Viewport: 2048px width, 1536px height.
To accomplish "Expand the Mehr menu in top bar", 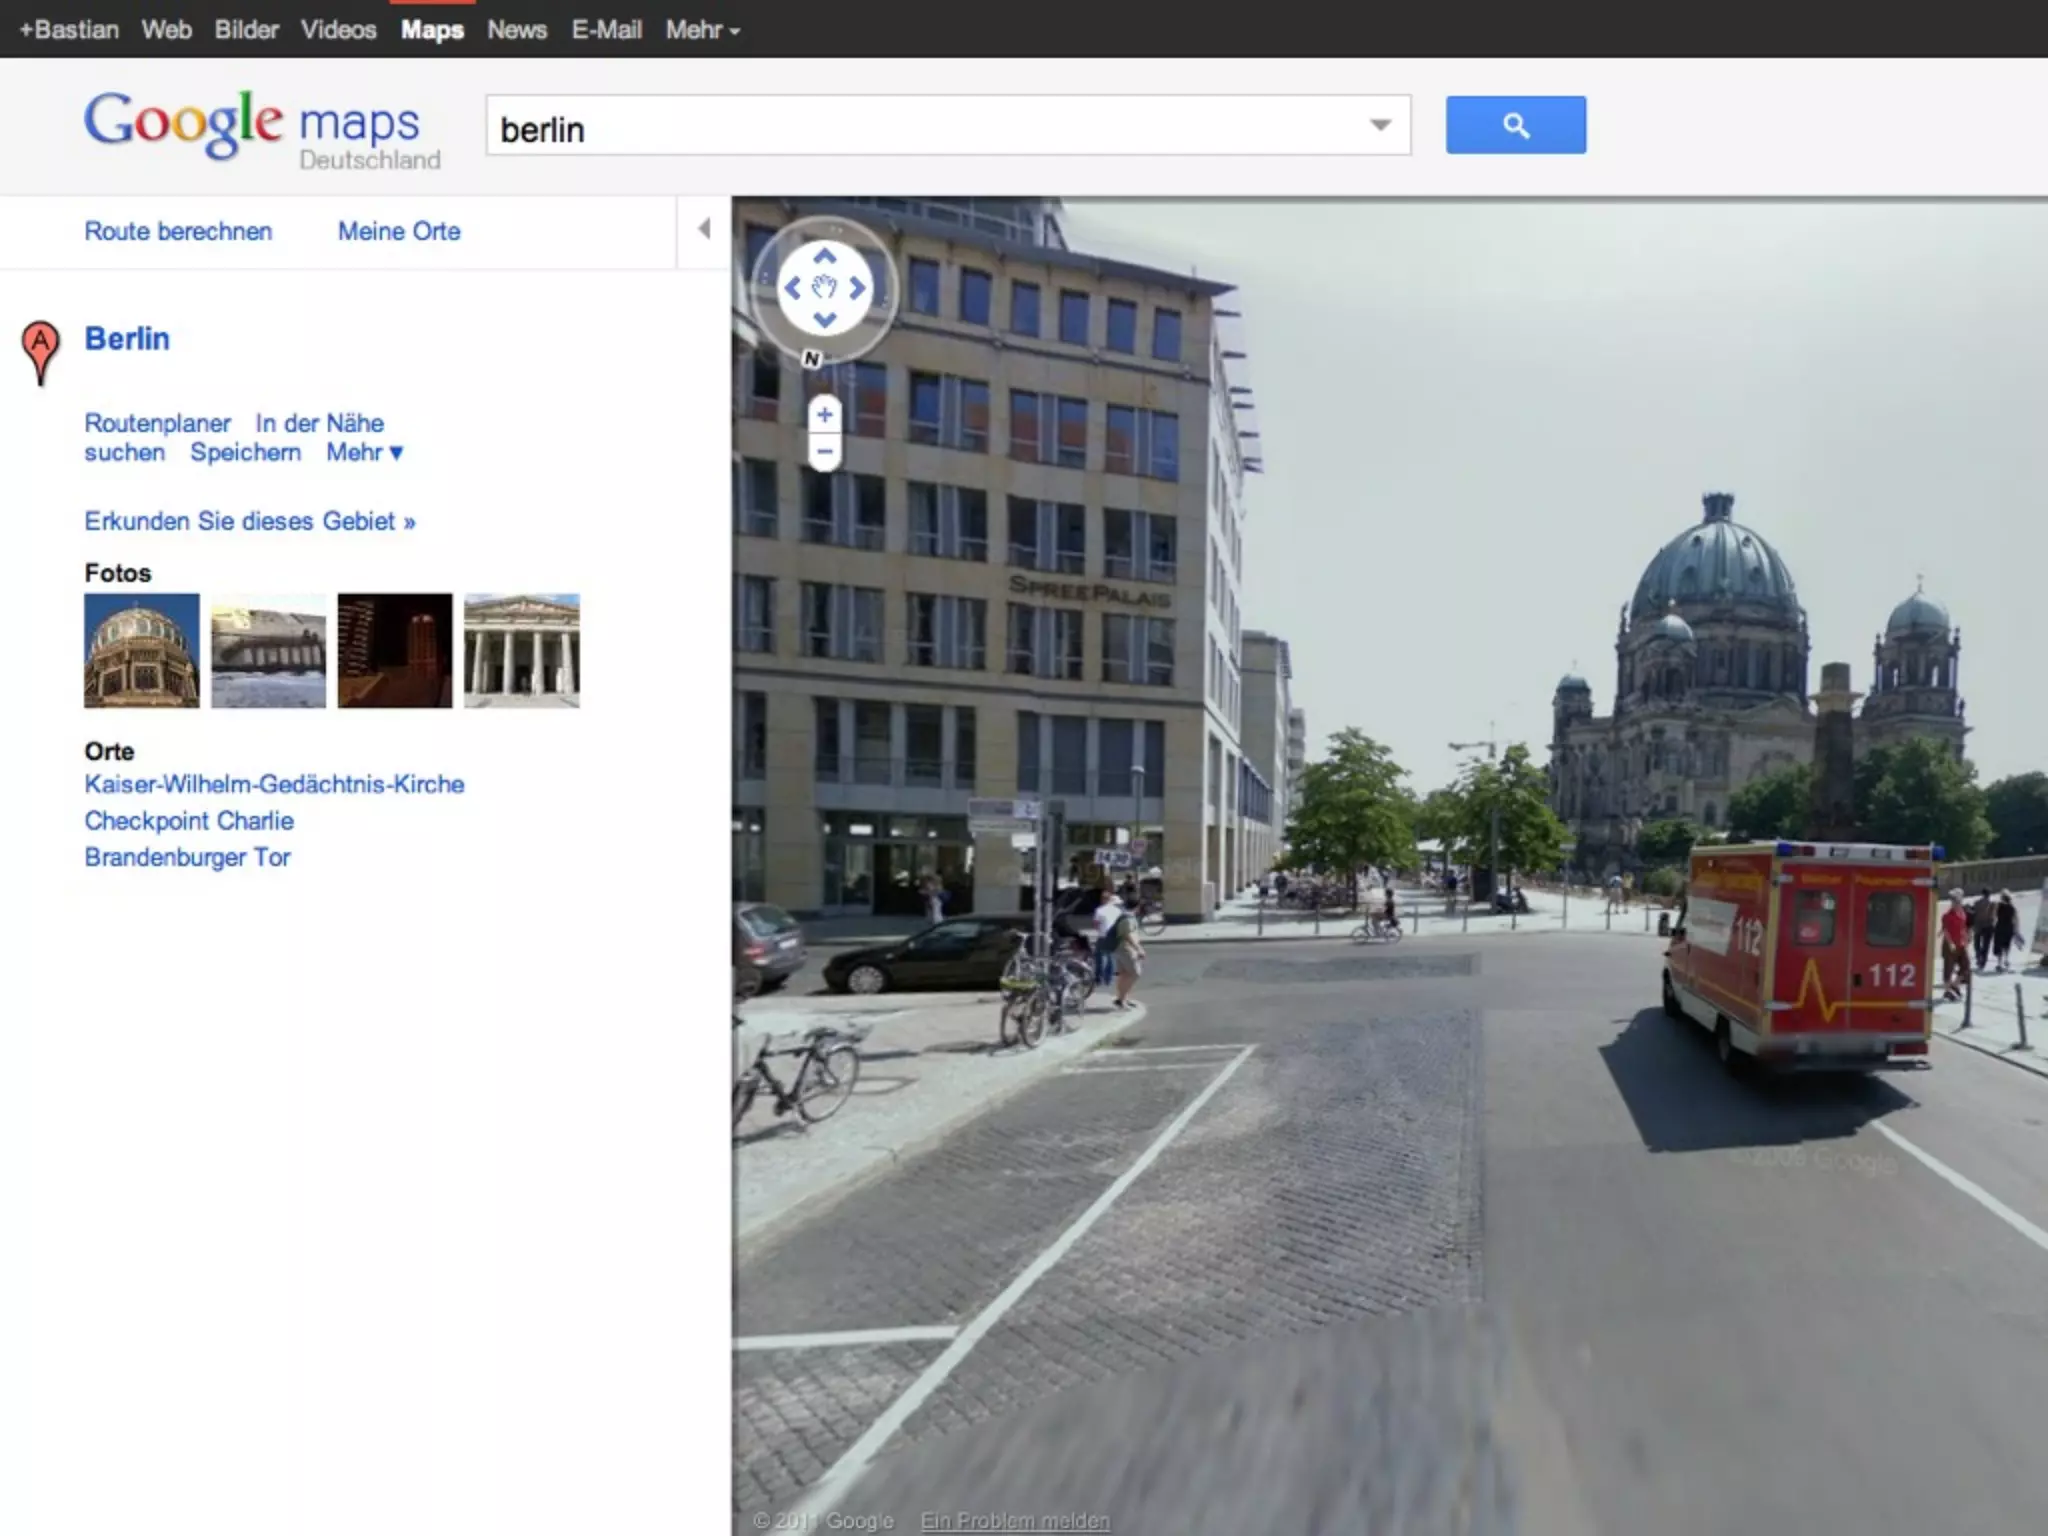I will point(702,30).
